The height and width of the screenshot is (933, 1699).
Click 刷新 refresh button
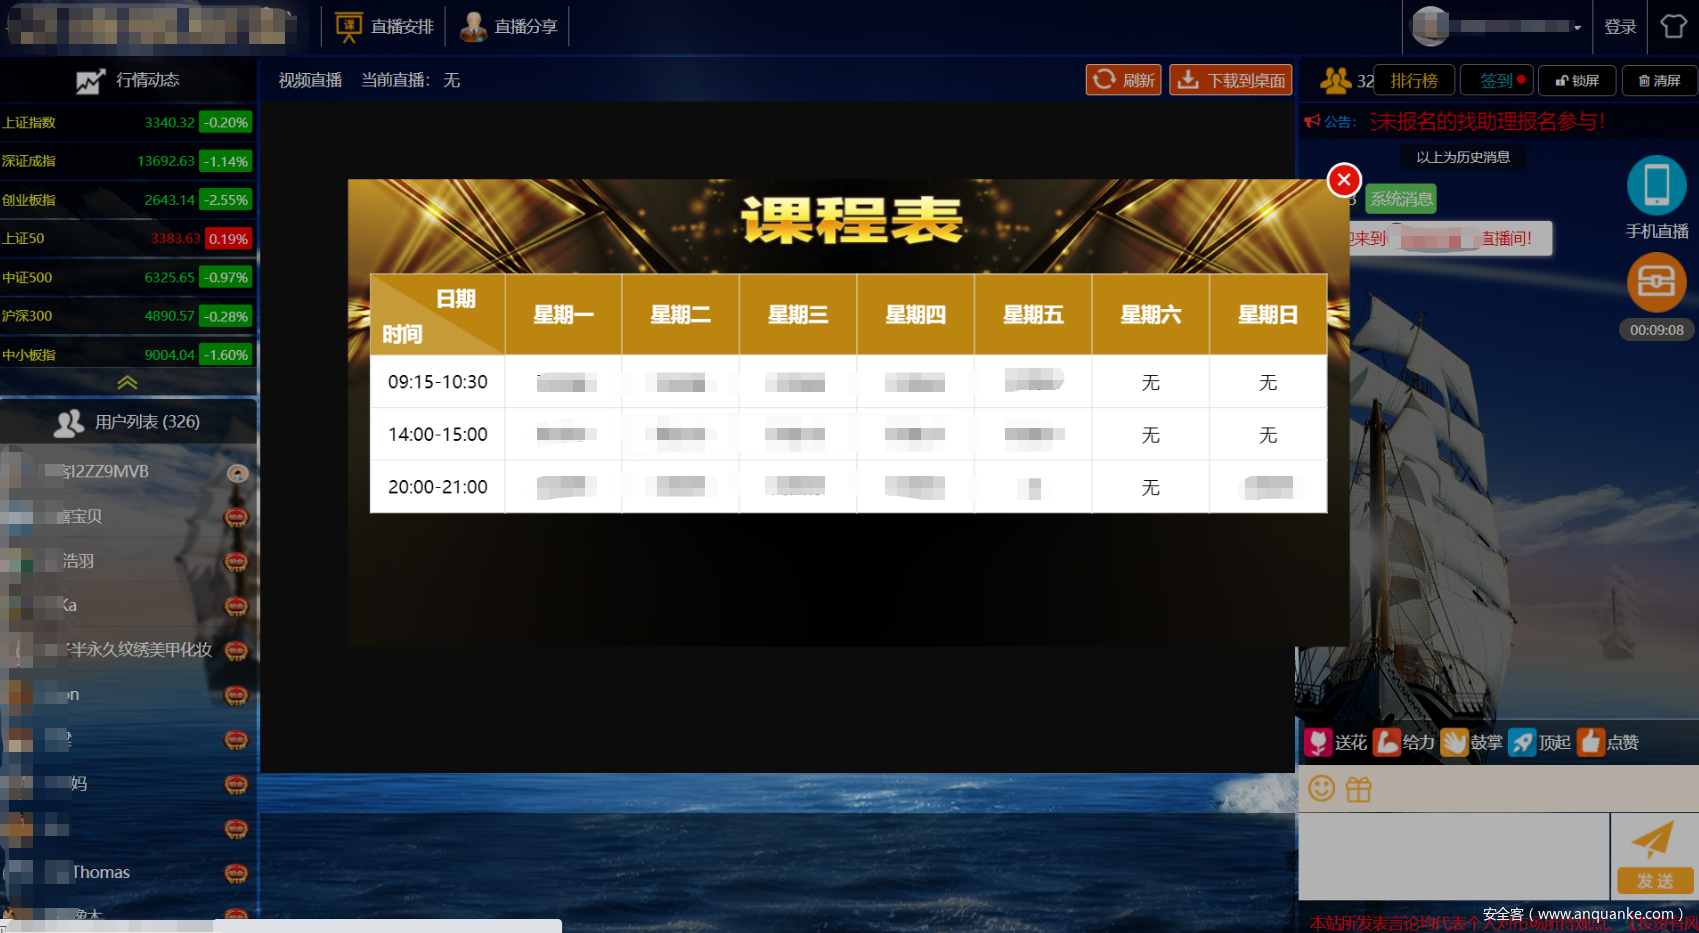(x=1124, y=80)
